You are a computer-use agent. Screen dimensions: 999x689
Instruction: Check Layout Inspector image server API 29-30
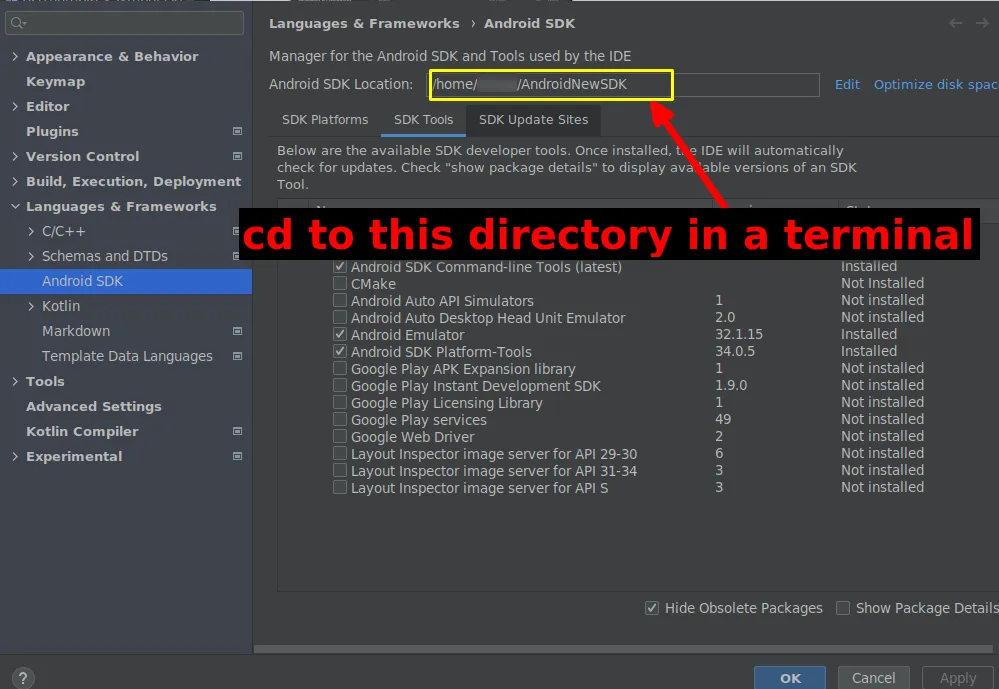(340, 453)
